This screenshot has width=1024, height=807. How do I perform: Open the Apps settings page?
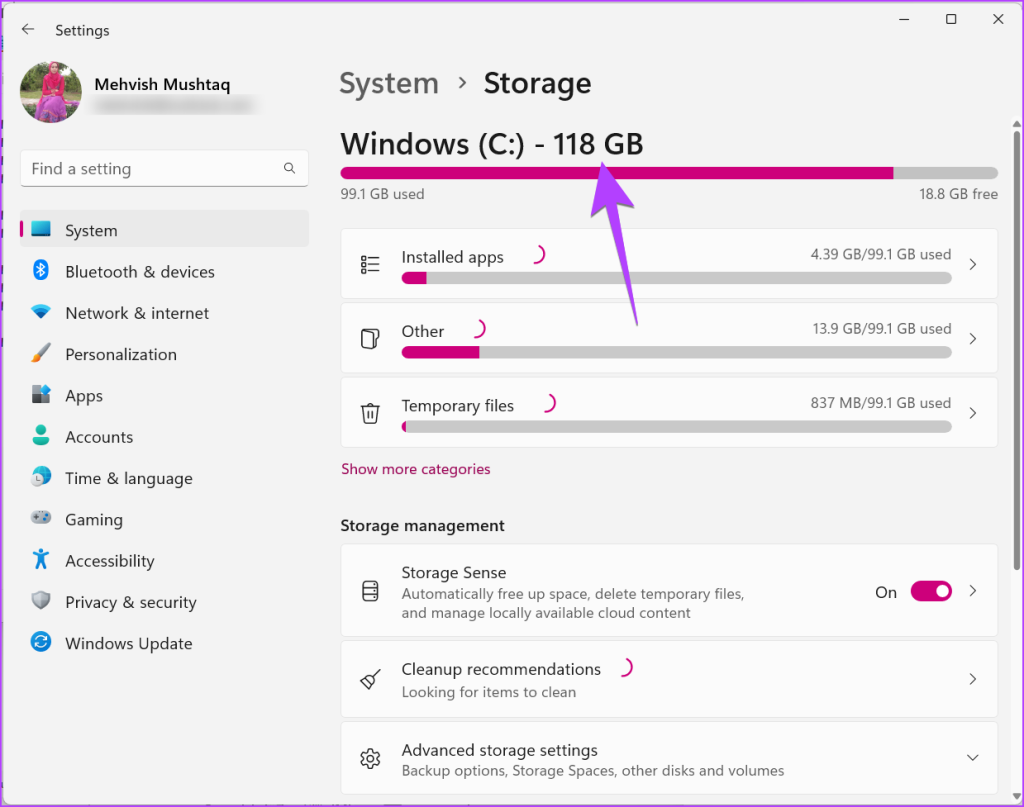84,396
